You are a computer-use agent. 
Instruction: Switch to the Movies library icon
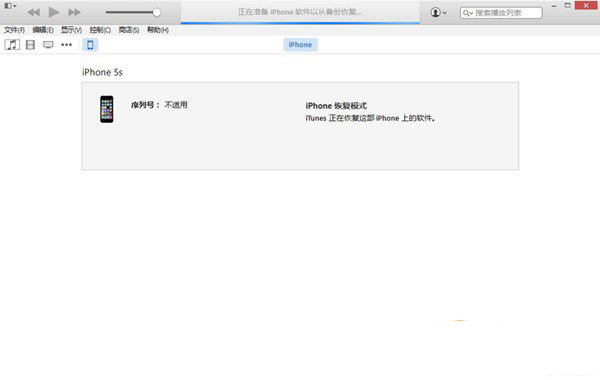30,45
